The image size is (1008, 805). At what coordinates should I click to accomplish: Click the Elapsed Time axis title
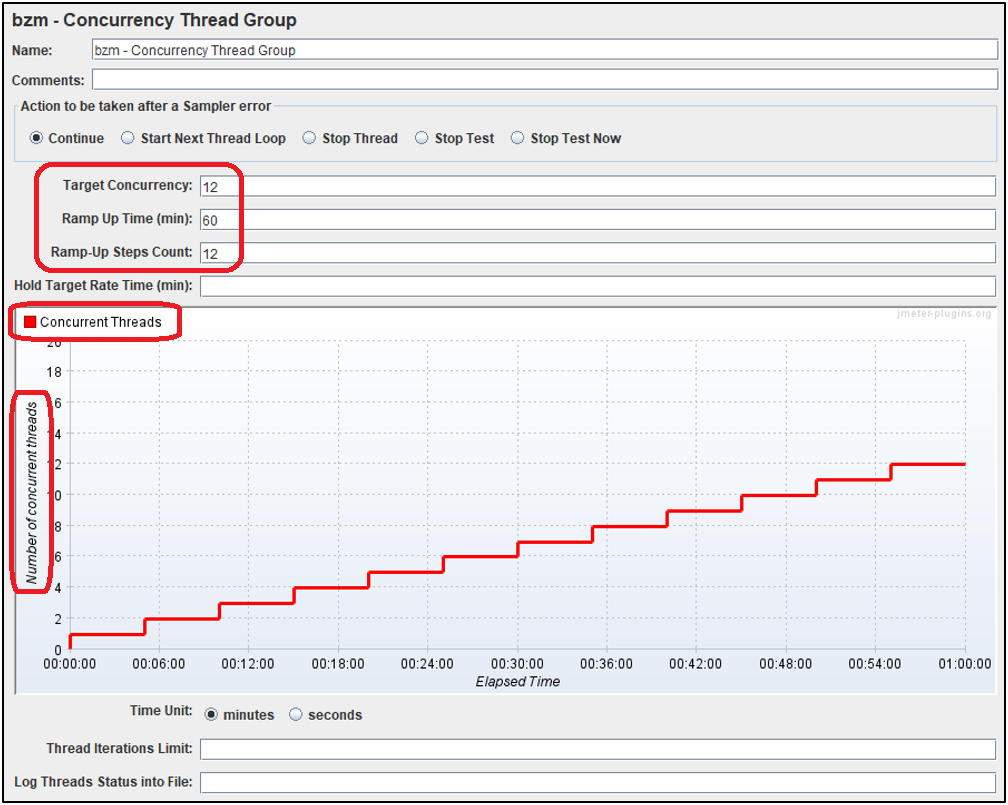tap(518, 682)
